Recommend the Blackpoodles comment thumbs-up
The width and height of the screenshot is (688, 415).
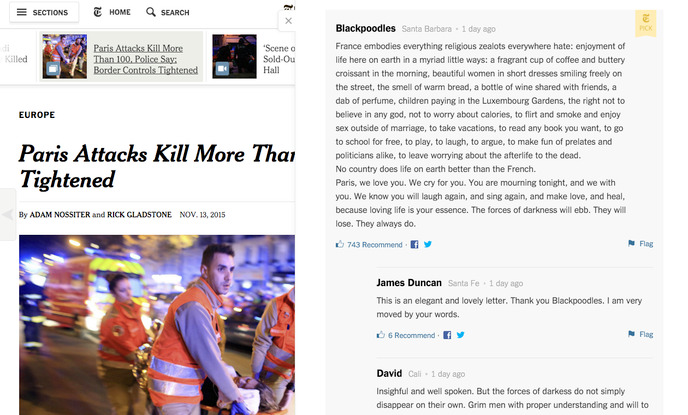[369, 244]
